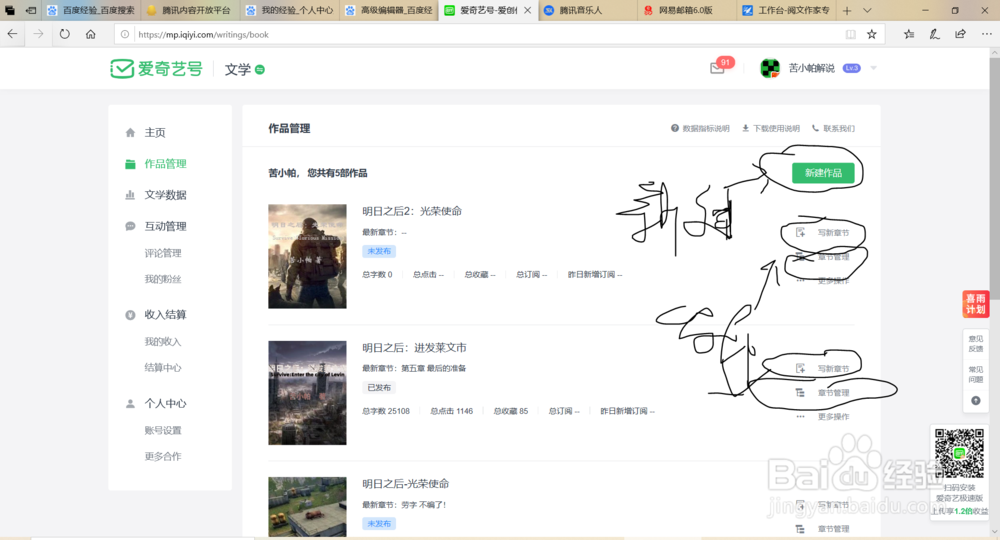Click 意见反馈 floating button
The height and width of the screenshot is (540, 1000).
tap(976, 344)
